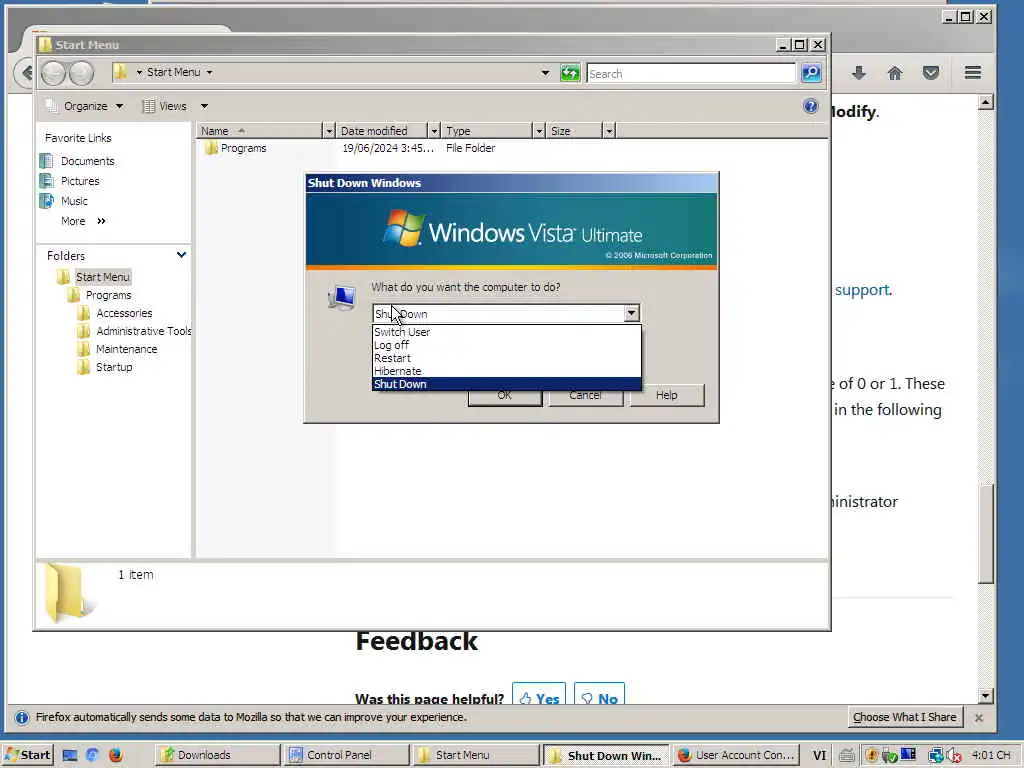Open Firefox hamburger menu
The image size is (1024, 768).
pyautogui.click(x=972, y=72)
